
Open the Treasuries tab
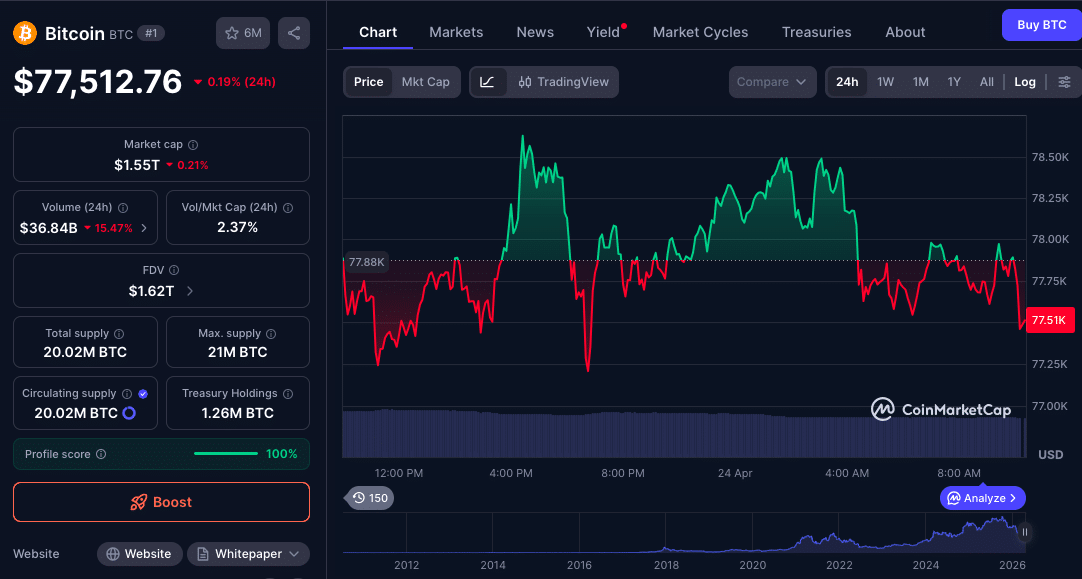[x=816, y=32]
